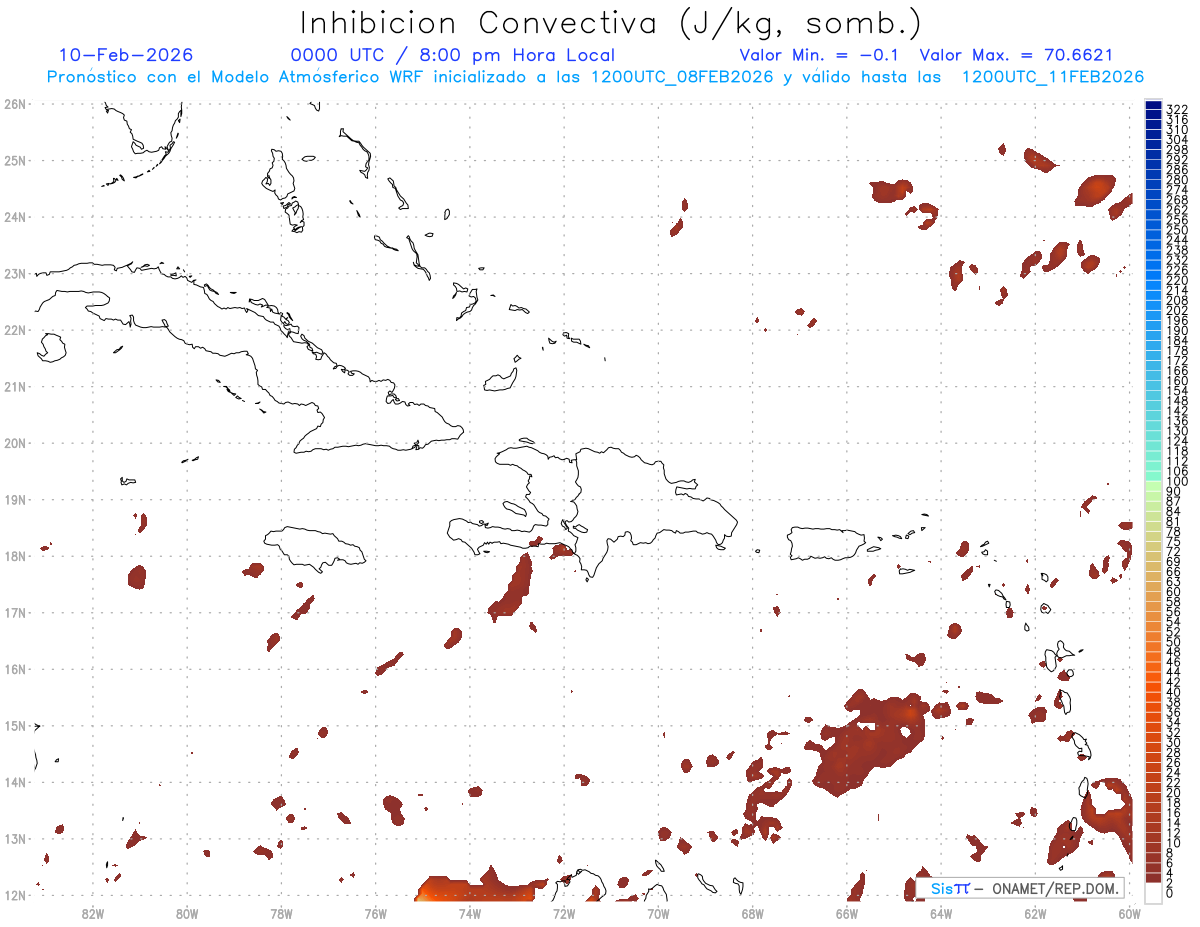
Task: Click the 64W longitude label
Action: [x=941, y=912]
